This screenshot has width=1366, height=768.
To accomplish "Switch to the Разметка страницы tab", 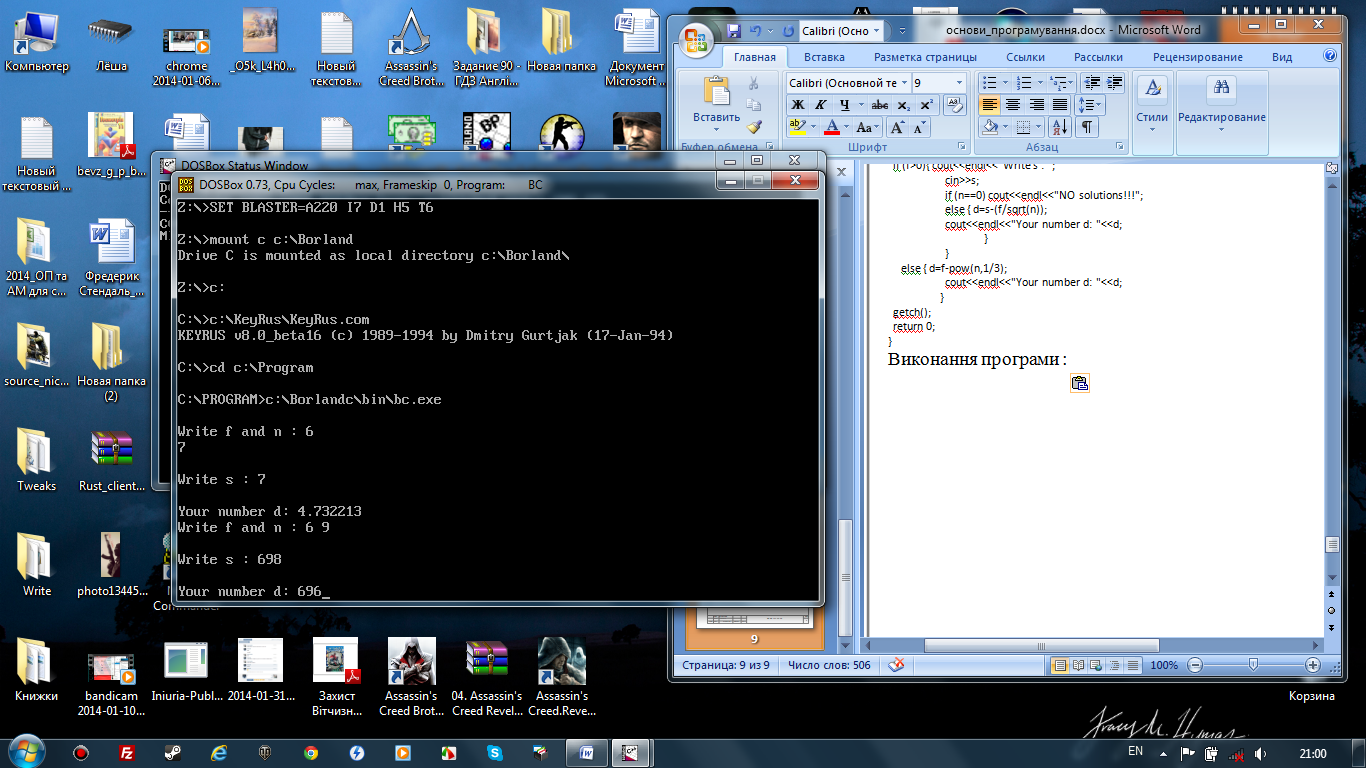I will click(925, 57).
